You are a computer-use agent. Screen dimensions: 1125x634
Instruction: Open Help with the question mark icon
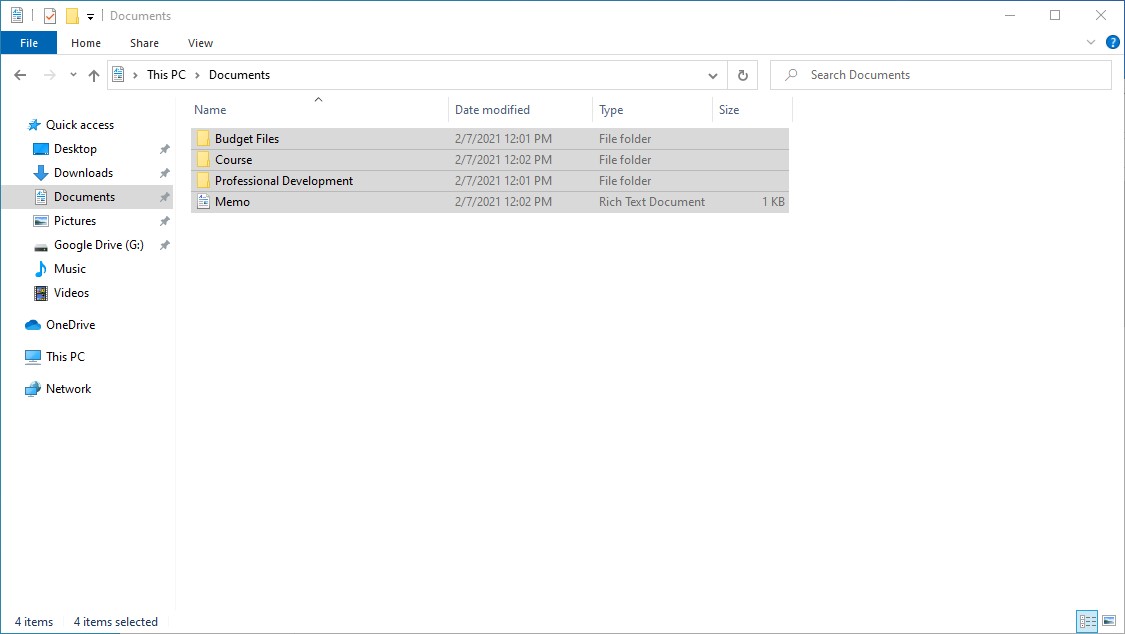[1112, 43]
